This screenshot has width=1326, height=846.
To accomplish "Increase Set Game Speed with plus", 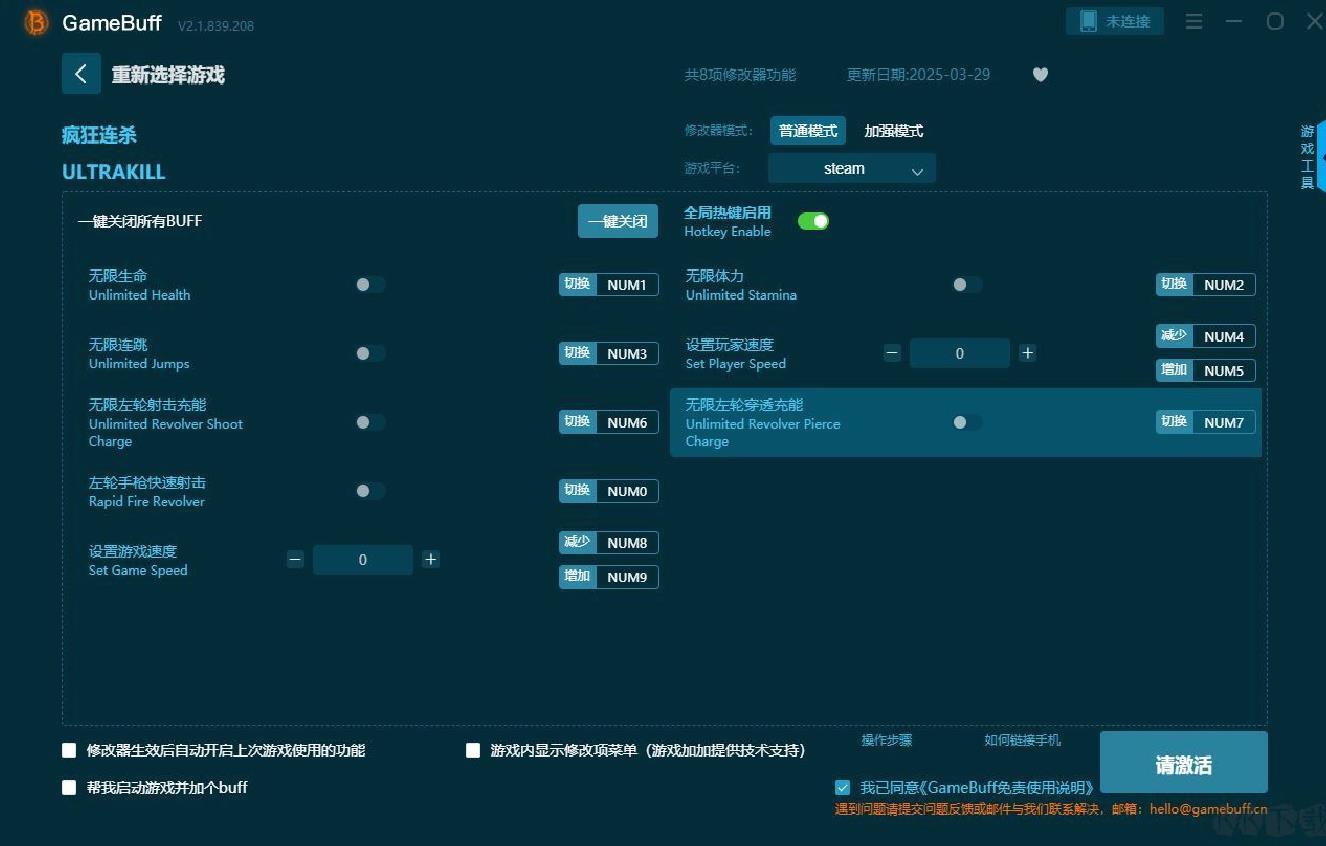I will pyautogui.click(x=431, y=560).
